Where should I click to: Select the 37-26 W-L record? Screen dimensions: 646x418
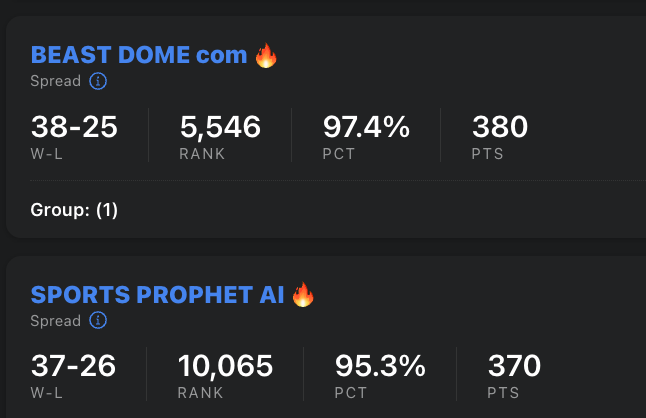(x=73, y=366)
